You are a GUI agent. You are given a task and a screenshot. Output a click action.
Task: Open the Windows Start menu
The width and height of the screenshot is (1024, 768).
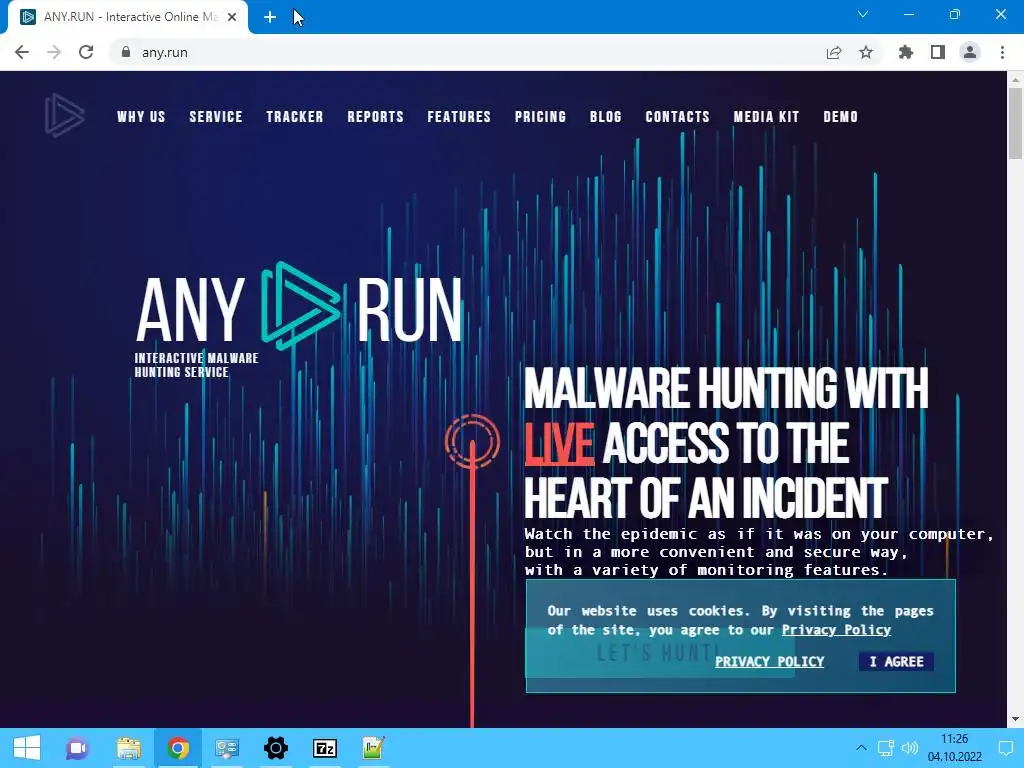point(27,748)
